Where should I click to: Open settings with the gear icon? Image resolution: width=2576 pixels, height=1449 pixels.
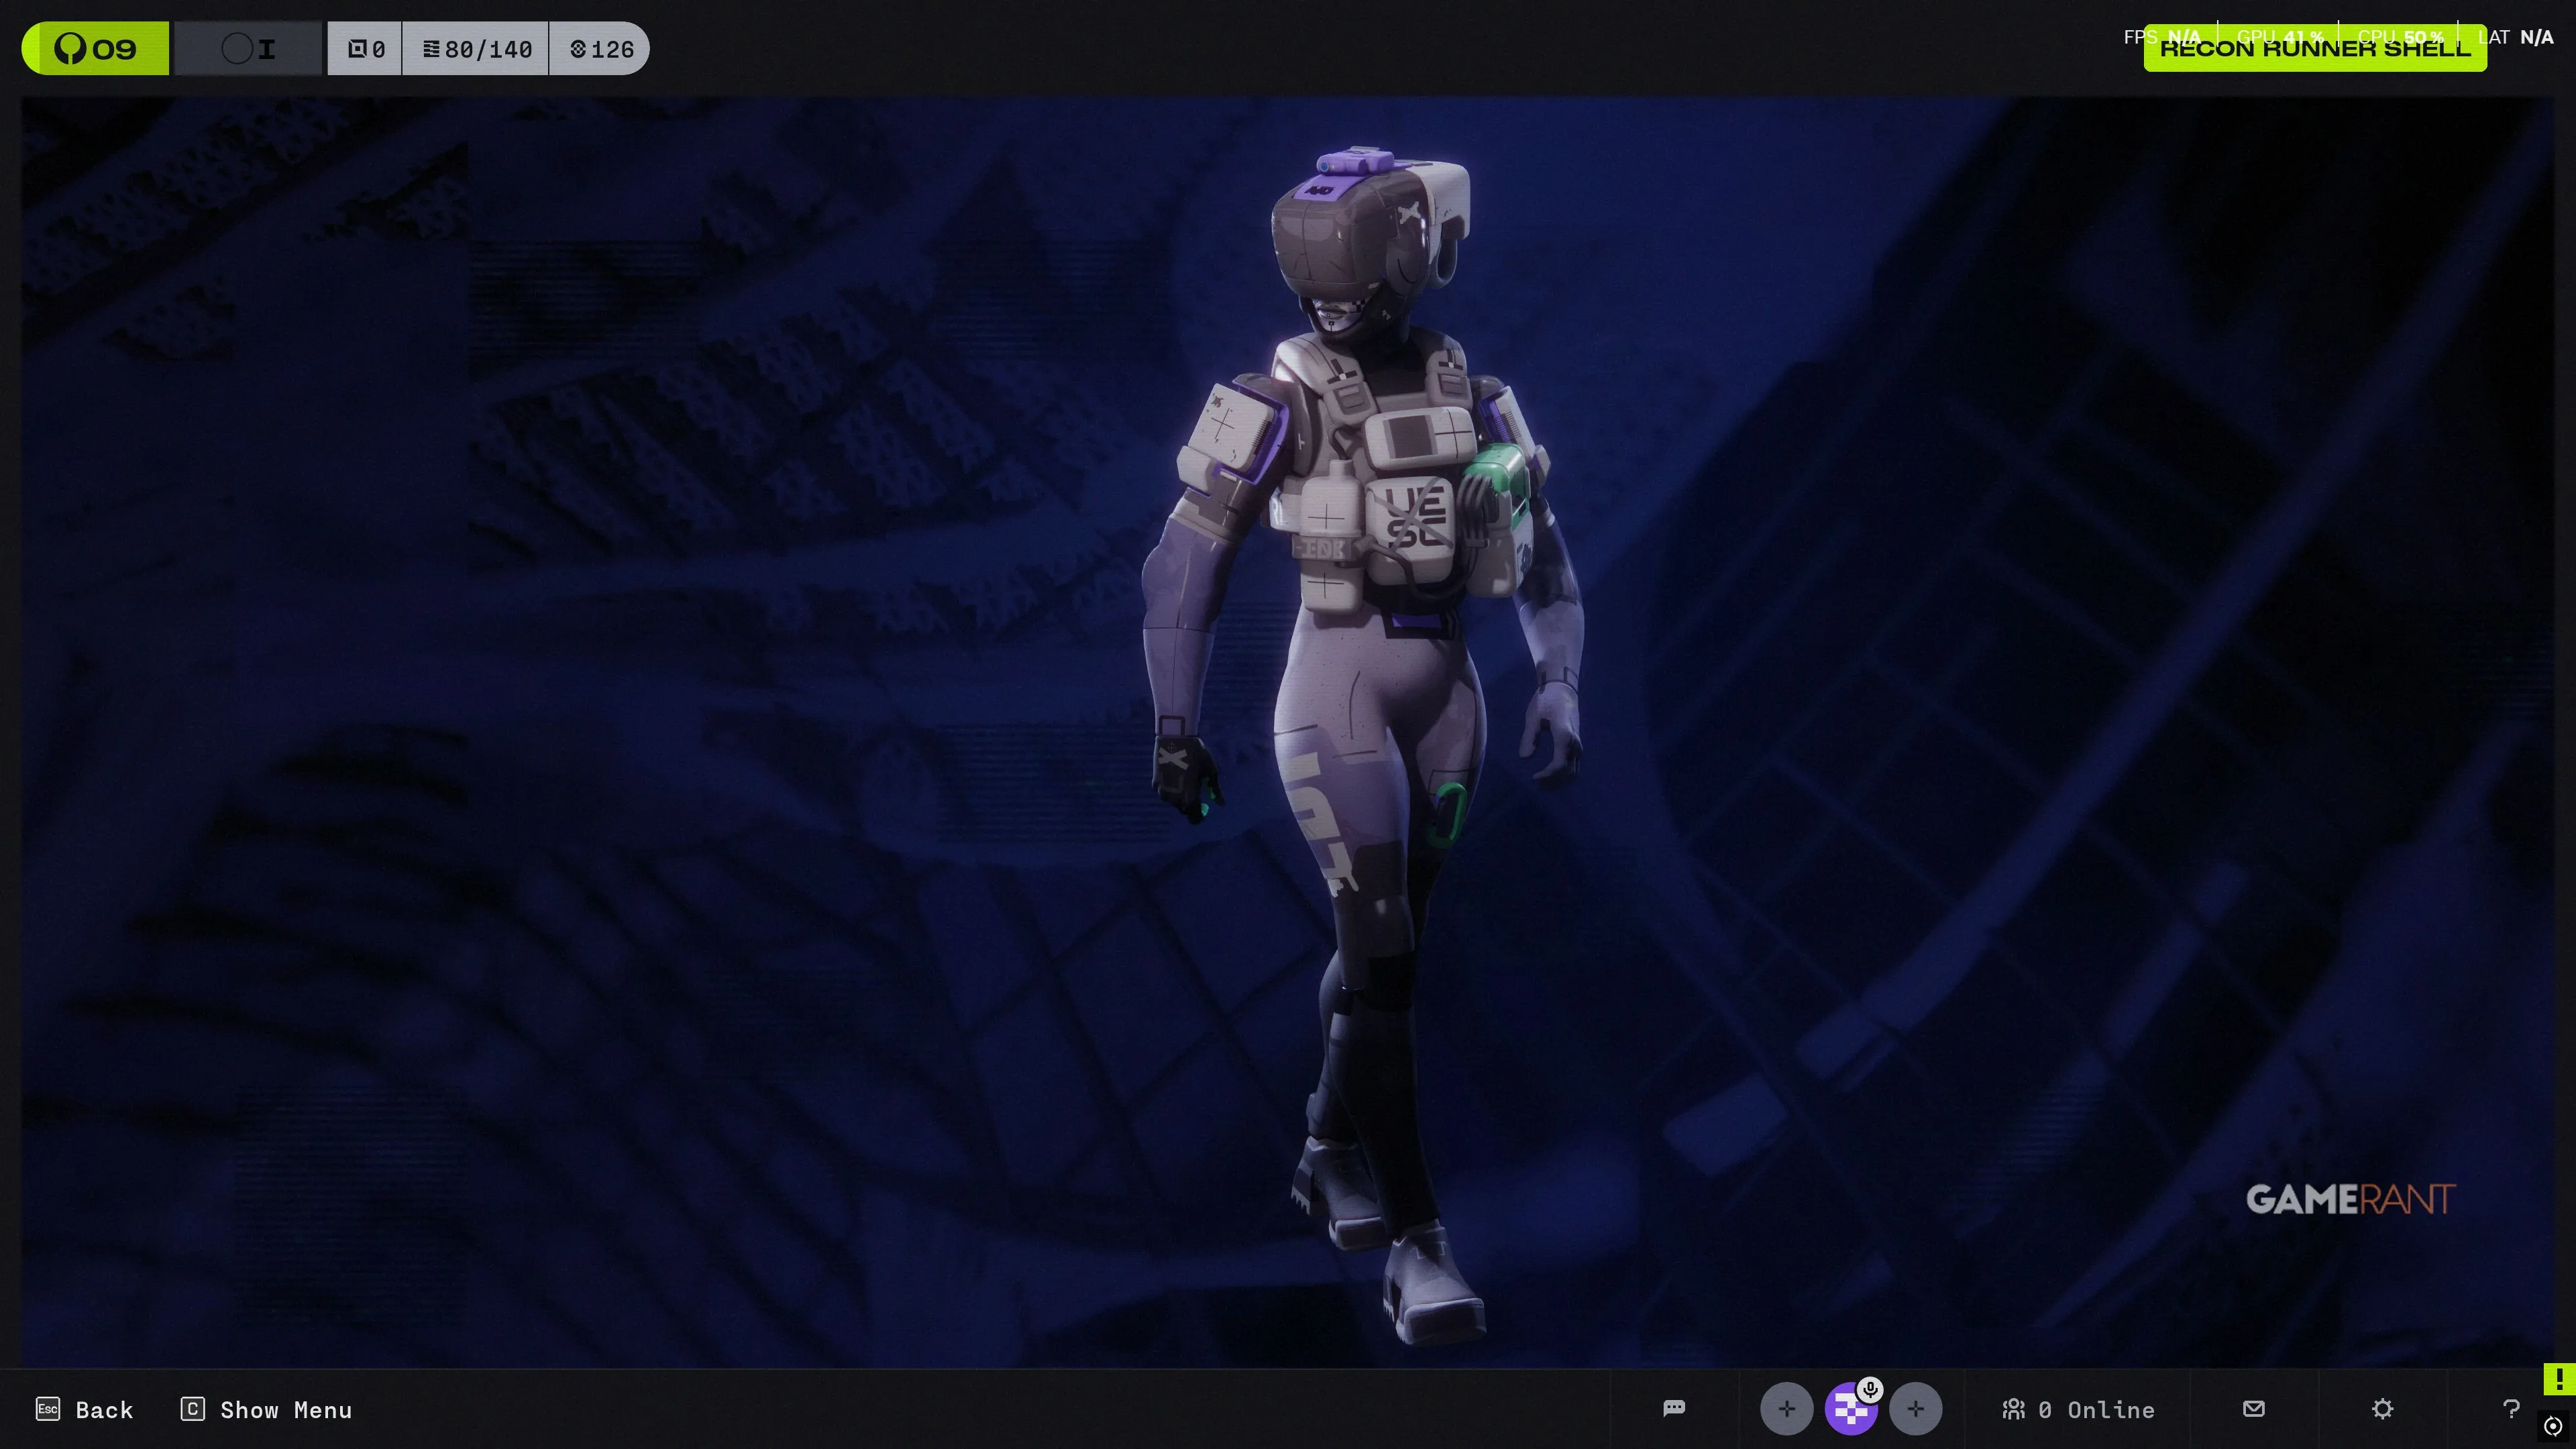point(2382,1408)
